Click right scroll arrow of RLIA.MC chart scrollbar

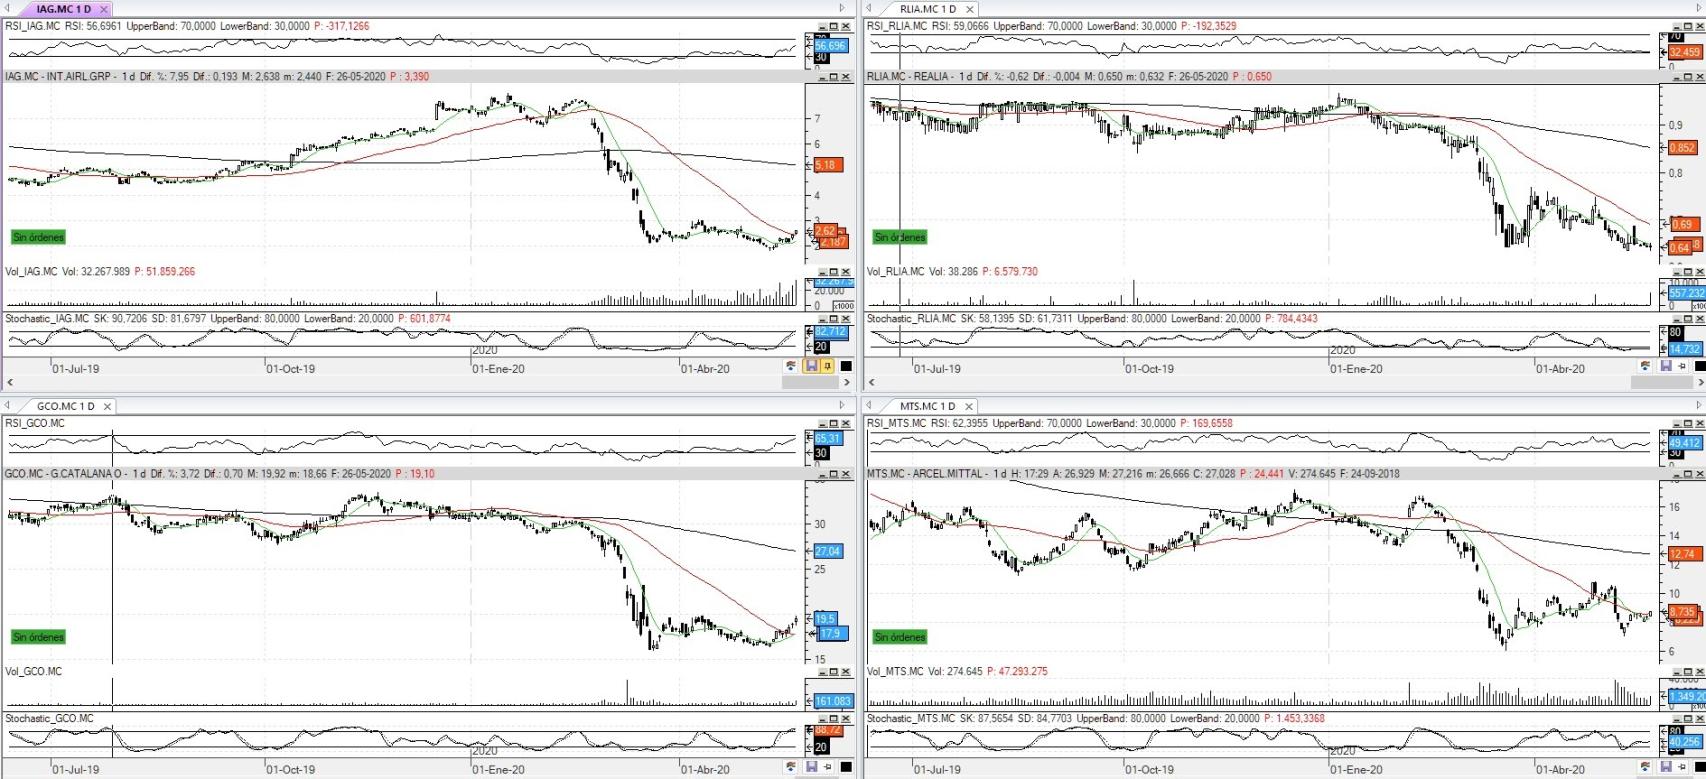coord(1700,382)
